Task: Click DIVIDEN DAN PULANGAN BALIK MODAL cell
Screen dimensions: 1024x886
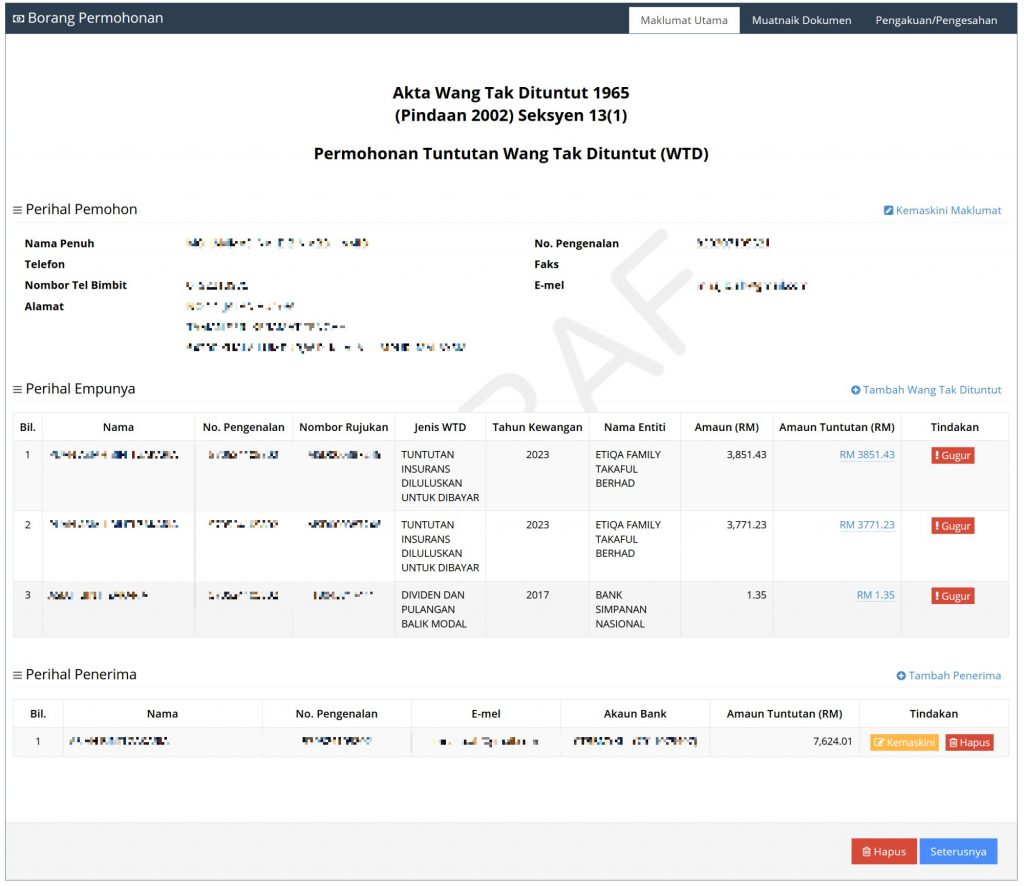Action: pyautogui.click(x=440, y=609)
